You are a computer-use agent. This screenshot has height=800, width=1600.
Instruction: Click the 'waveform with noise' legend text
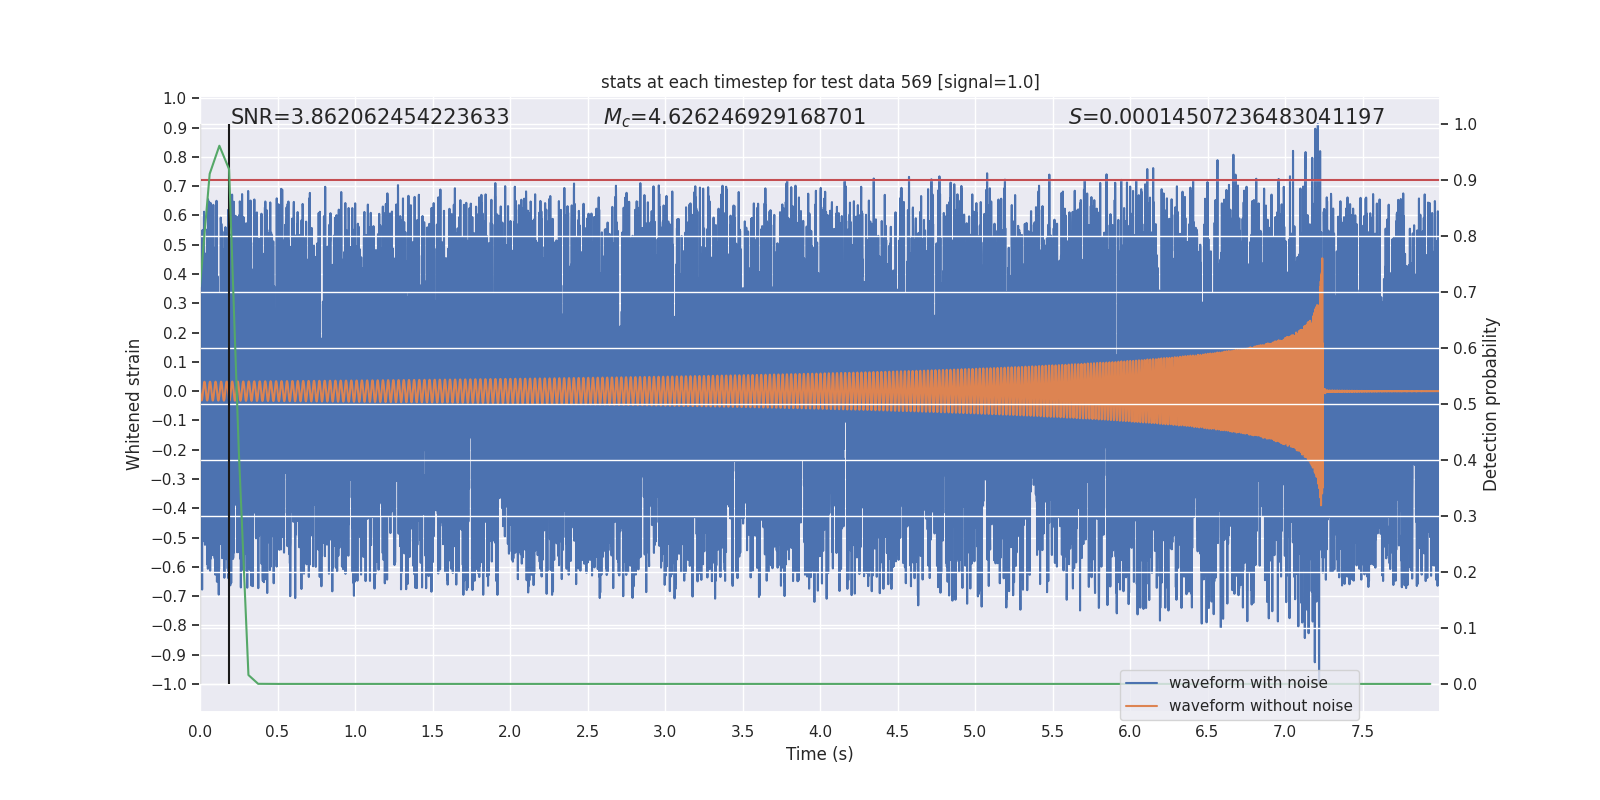pos(1248,683)
